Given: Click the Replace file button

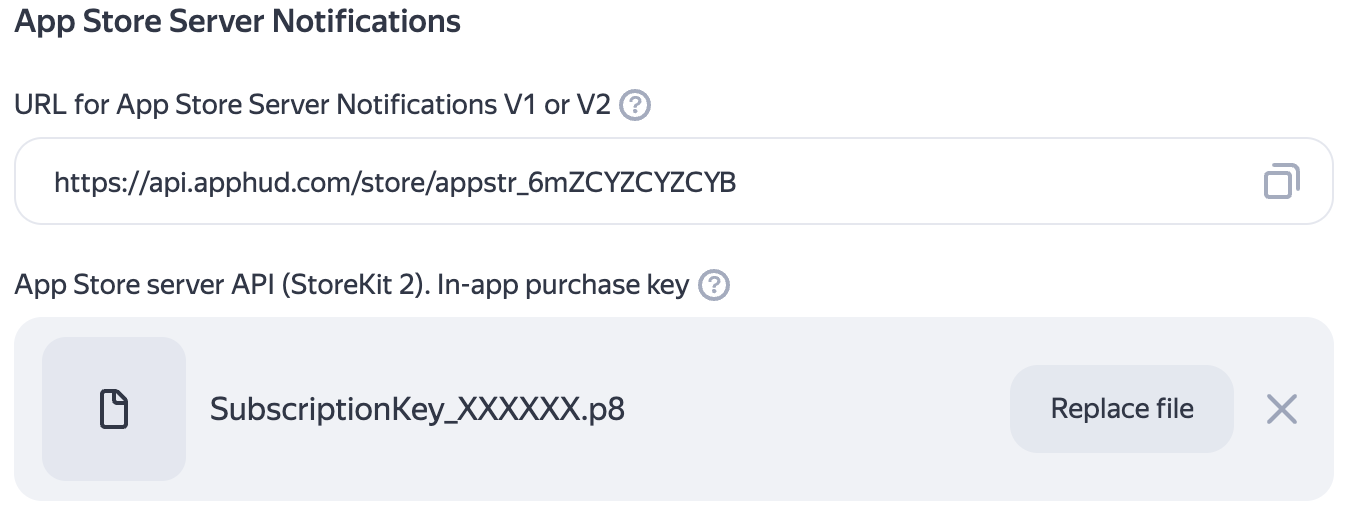Looking at the screenshot, I should (x=1121, y=409).
